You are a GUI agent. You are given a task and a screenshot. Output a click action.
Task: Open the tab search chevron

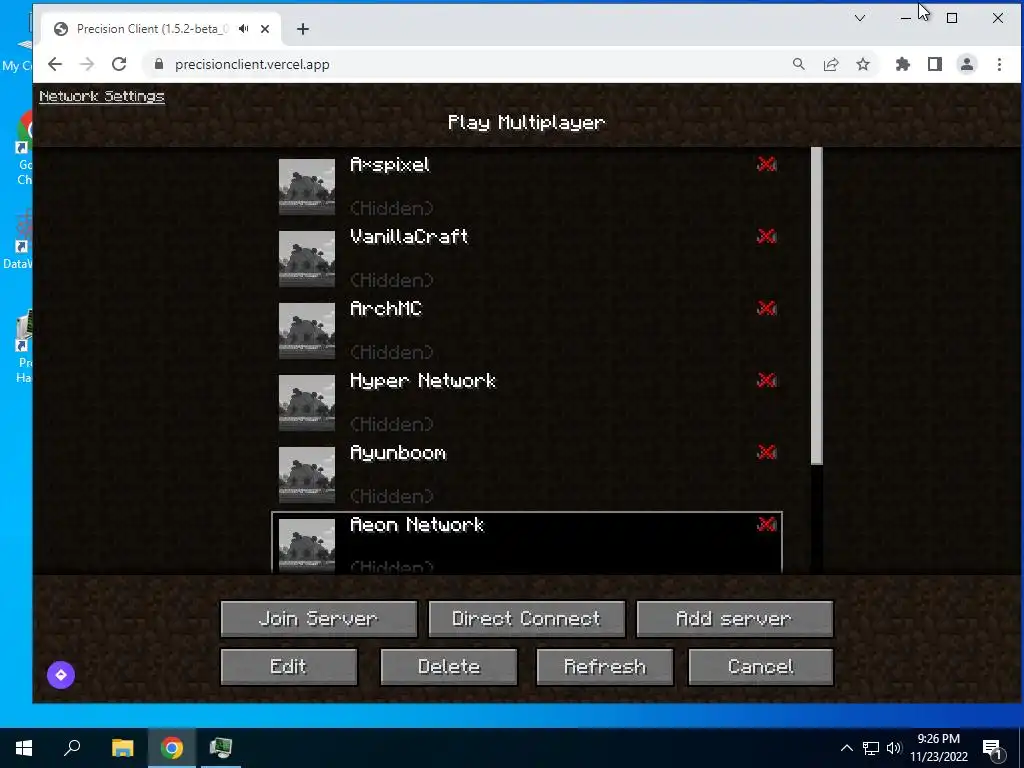click(x=859, y=18)
